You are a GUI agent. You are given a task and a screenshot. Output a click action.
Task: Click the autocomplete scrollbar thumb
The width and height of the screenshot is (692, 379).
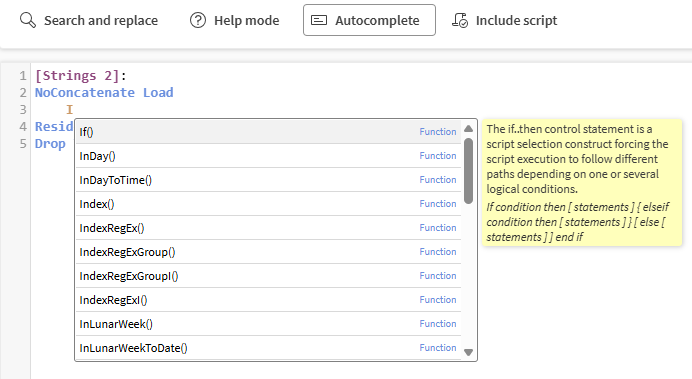pyautogui.click(x=469, y=171)
